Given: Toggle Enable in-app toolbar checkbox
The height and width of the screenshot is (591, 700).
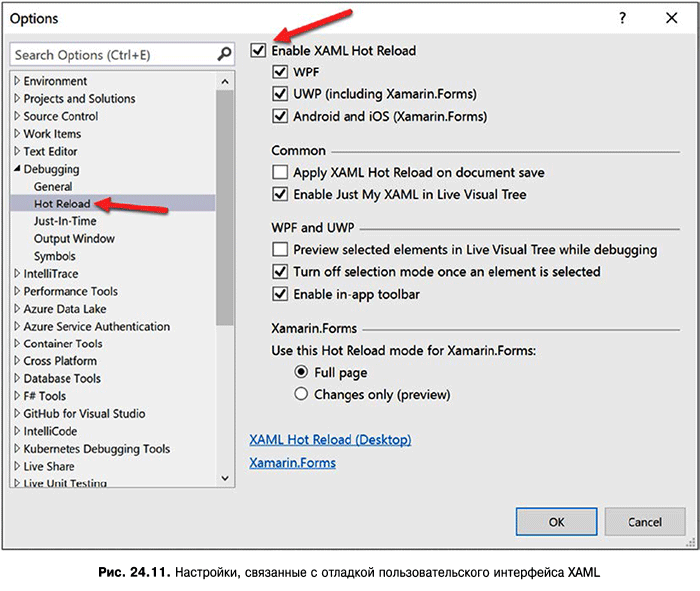Looking at the screenshot, I should [280, 294].
